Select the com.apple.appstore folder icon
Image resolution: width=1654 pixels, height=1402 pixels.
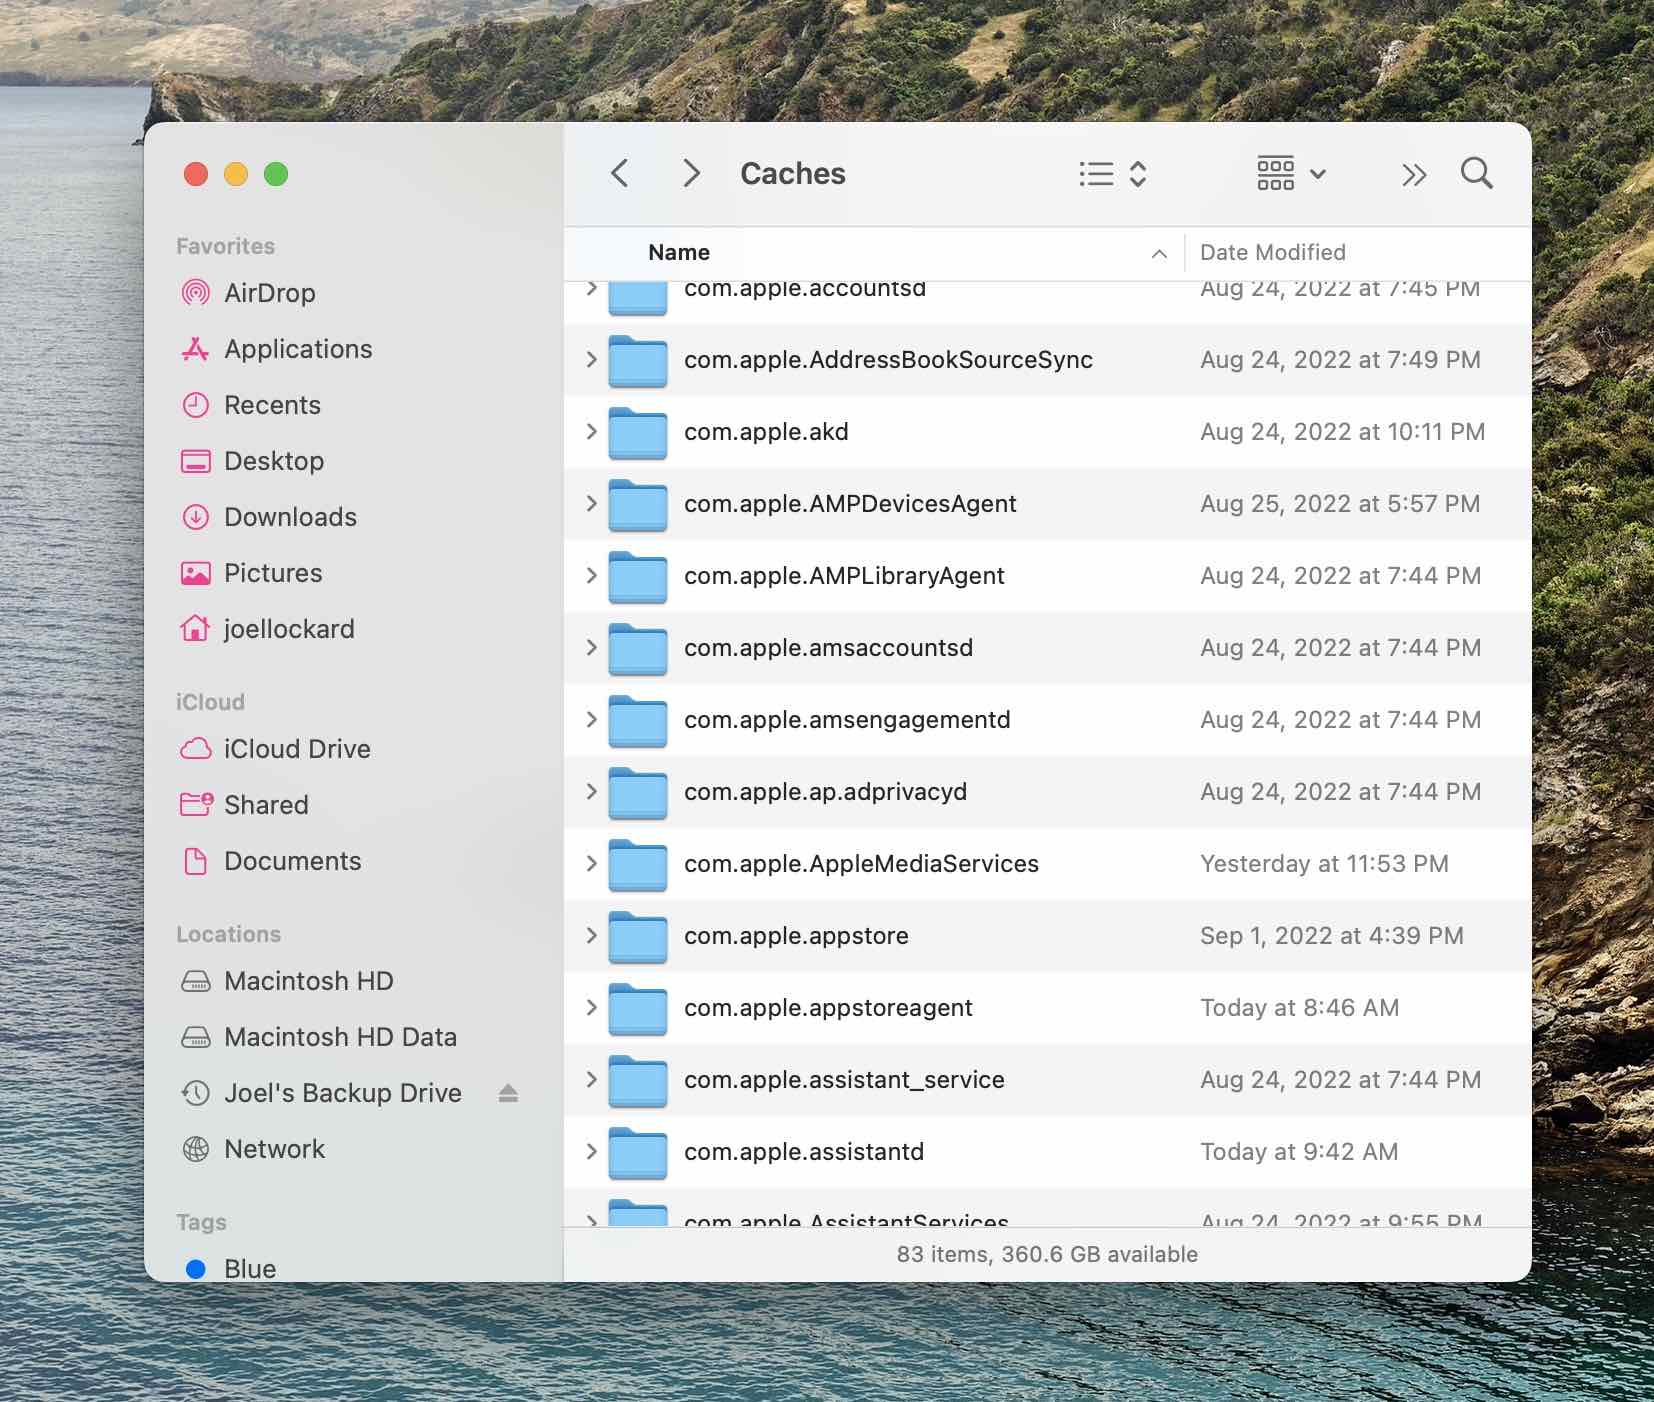638,937
